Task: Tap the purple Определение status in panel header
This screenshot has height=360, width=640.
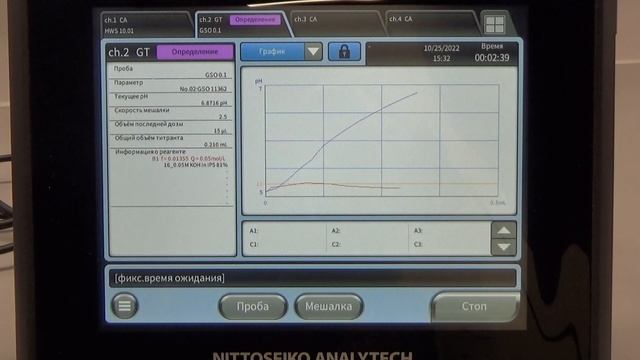Action: (x=195, y=52)
